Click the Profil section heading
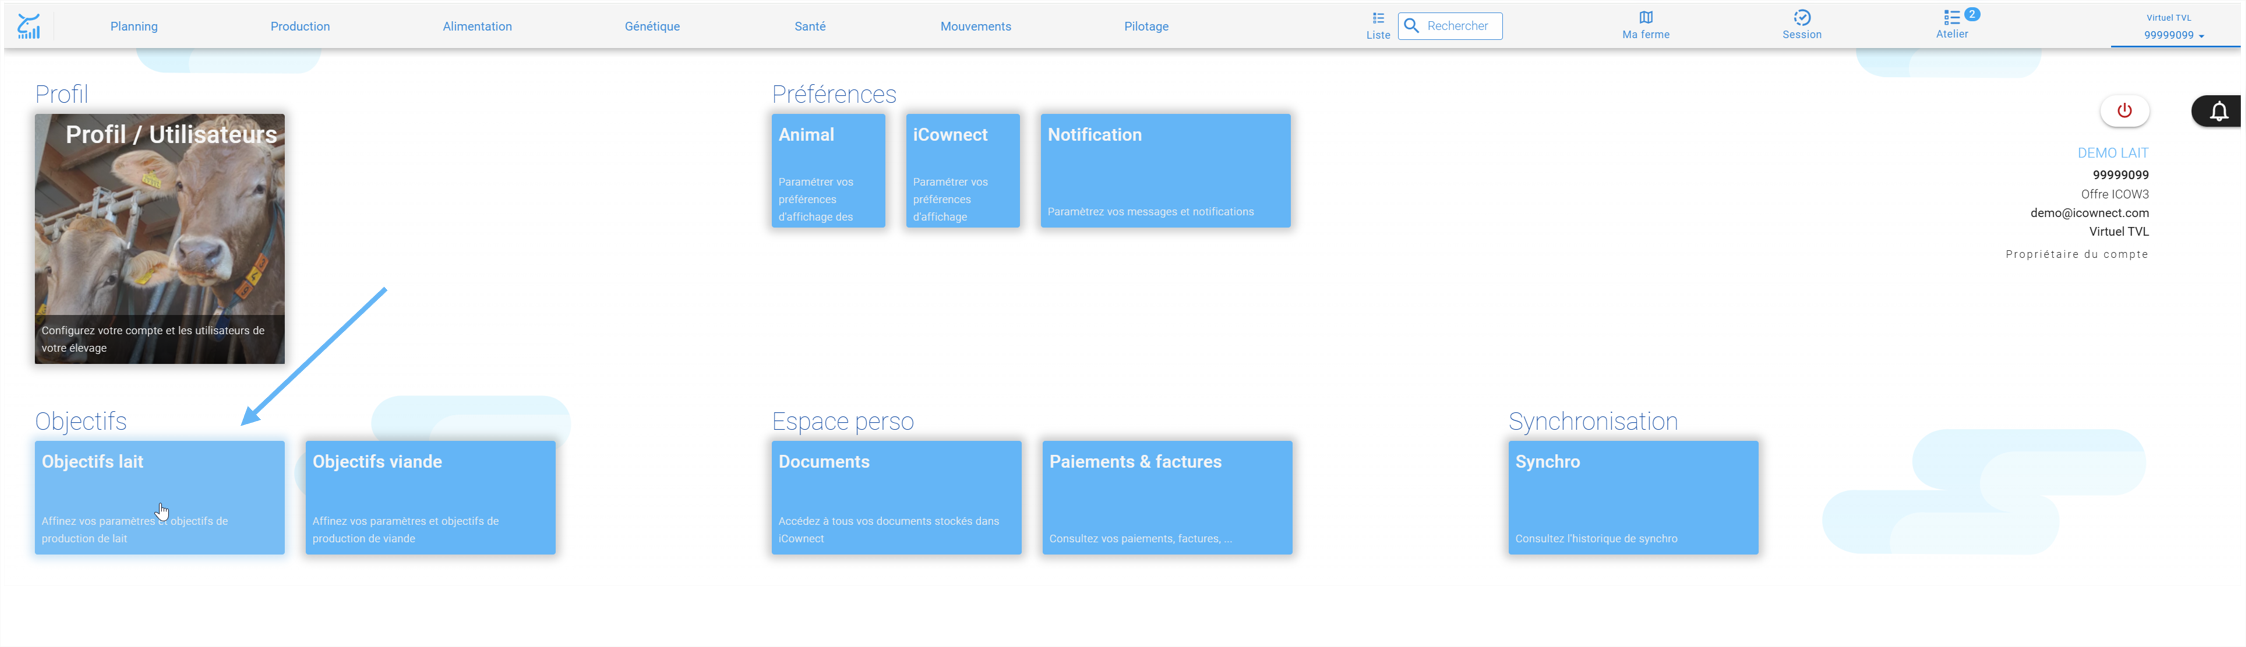The image size is (2246, 647). point(62,94)
